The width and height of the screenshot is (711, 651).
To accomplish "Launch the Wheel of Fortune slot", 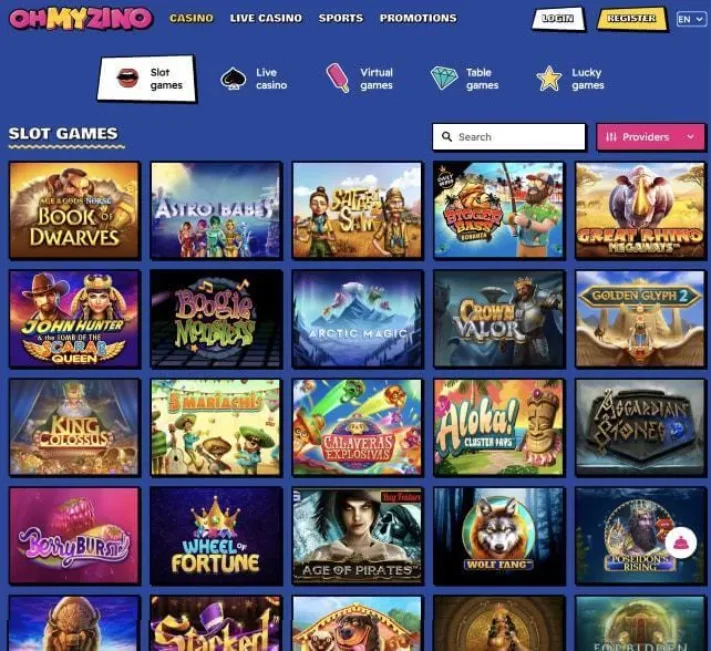I will (x=216, y=535).
